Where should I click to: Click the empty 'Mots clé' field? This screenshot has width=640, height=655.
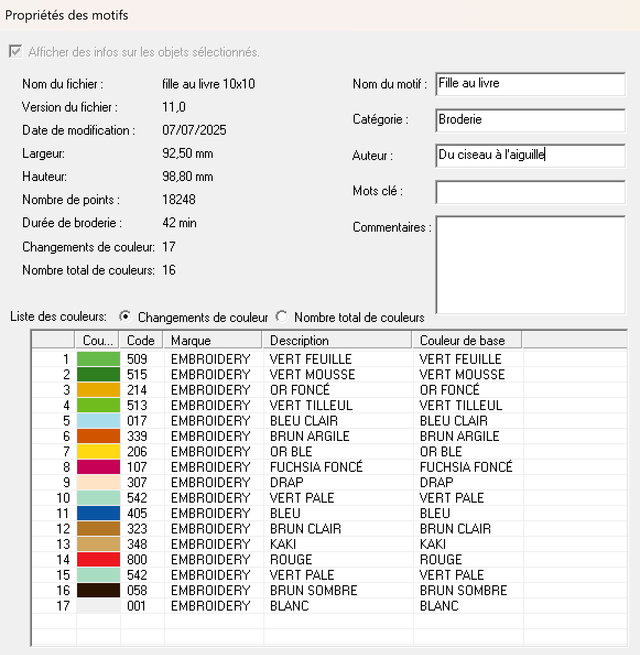point(530,192)
